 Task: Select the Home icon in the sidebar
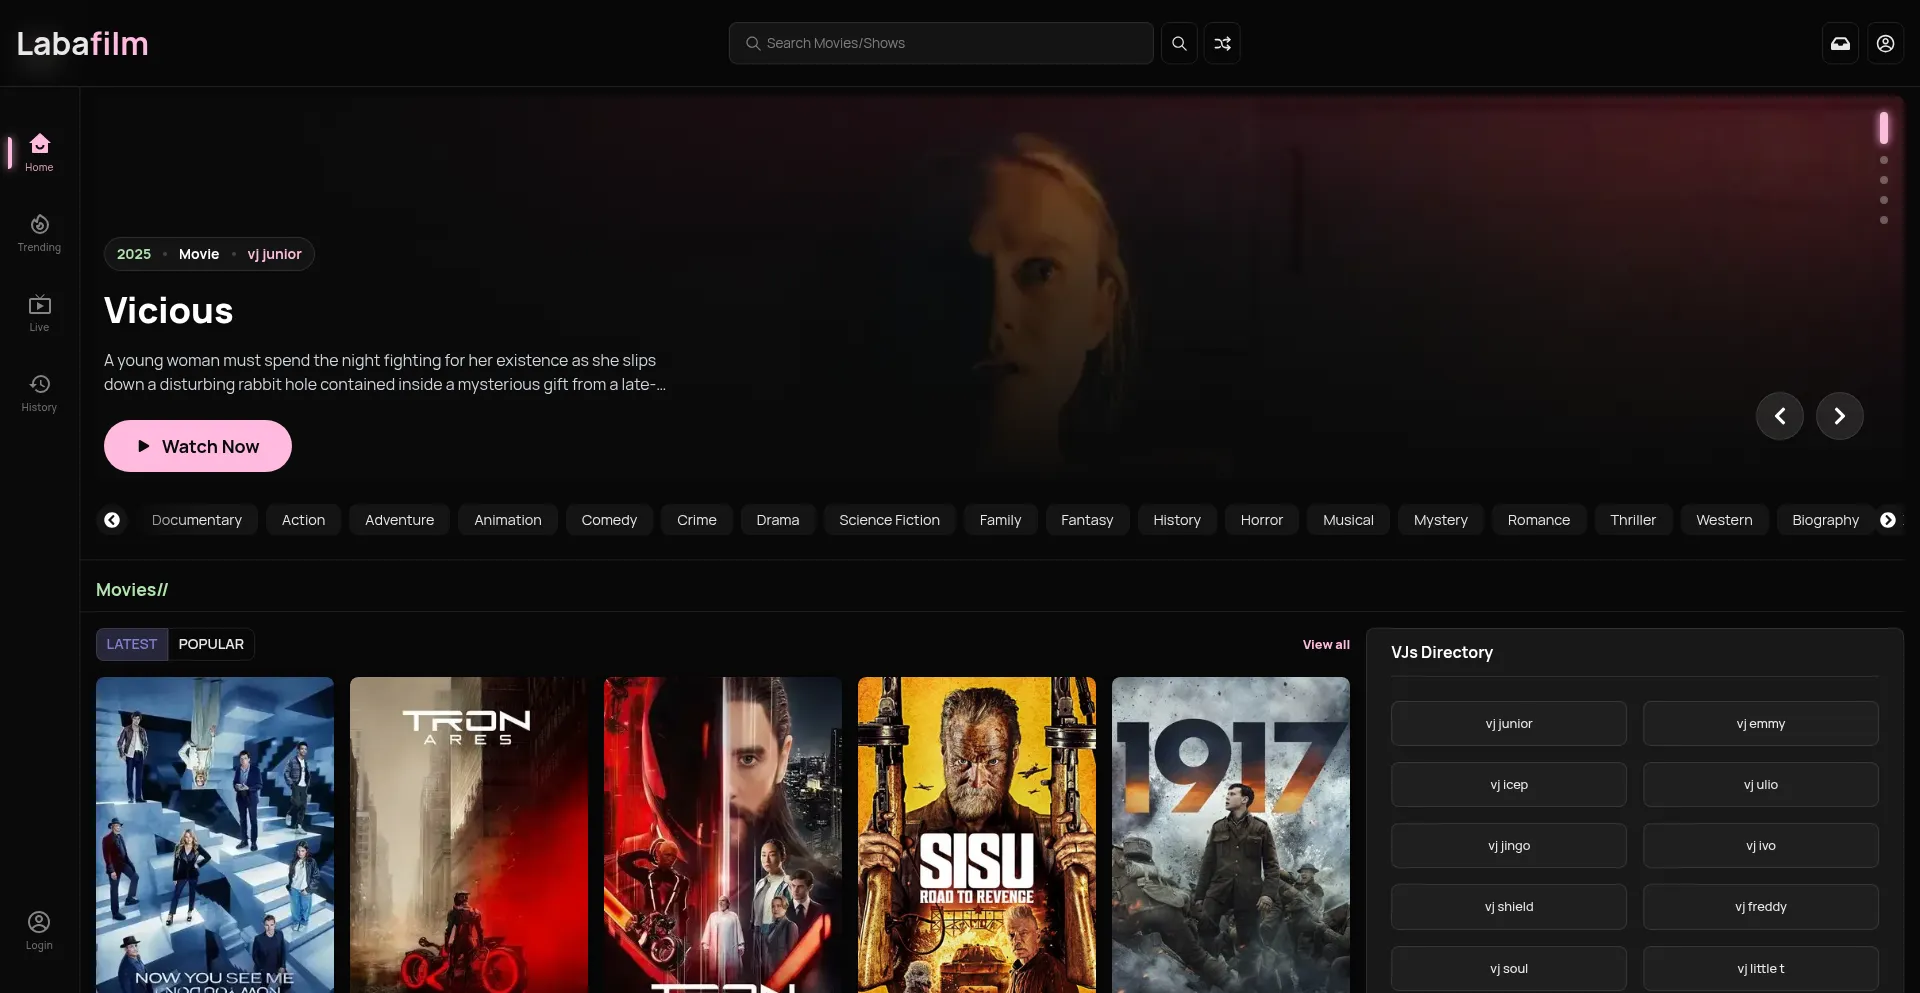[x=39, y=150]
